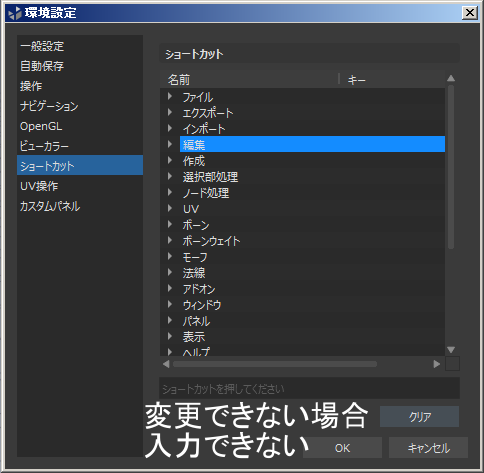Click the shortcut key input field
The width and height of the screenshot is (484, 473).
[309, 388]
